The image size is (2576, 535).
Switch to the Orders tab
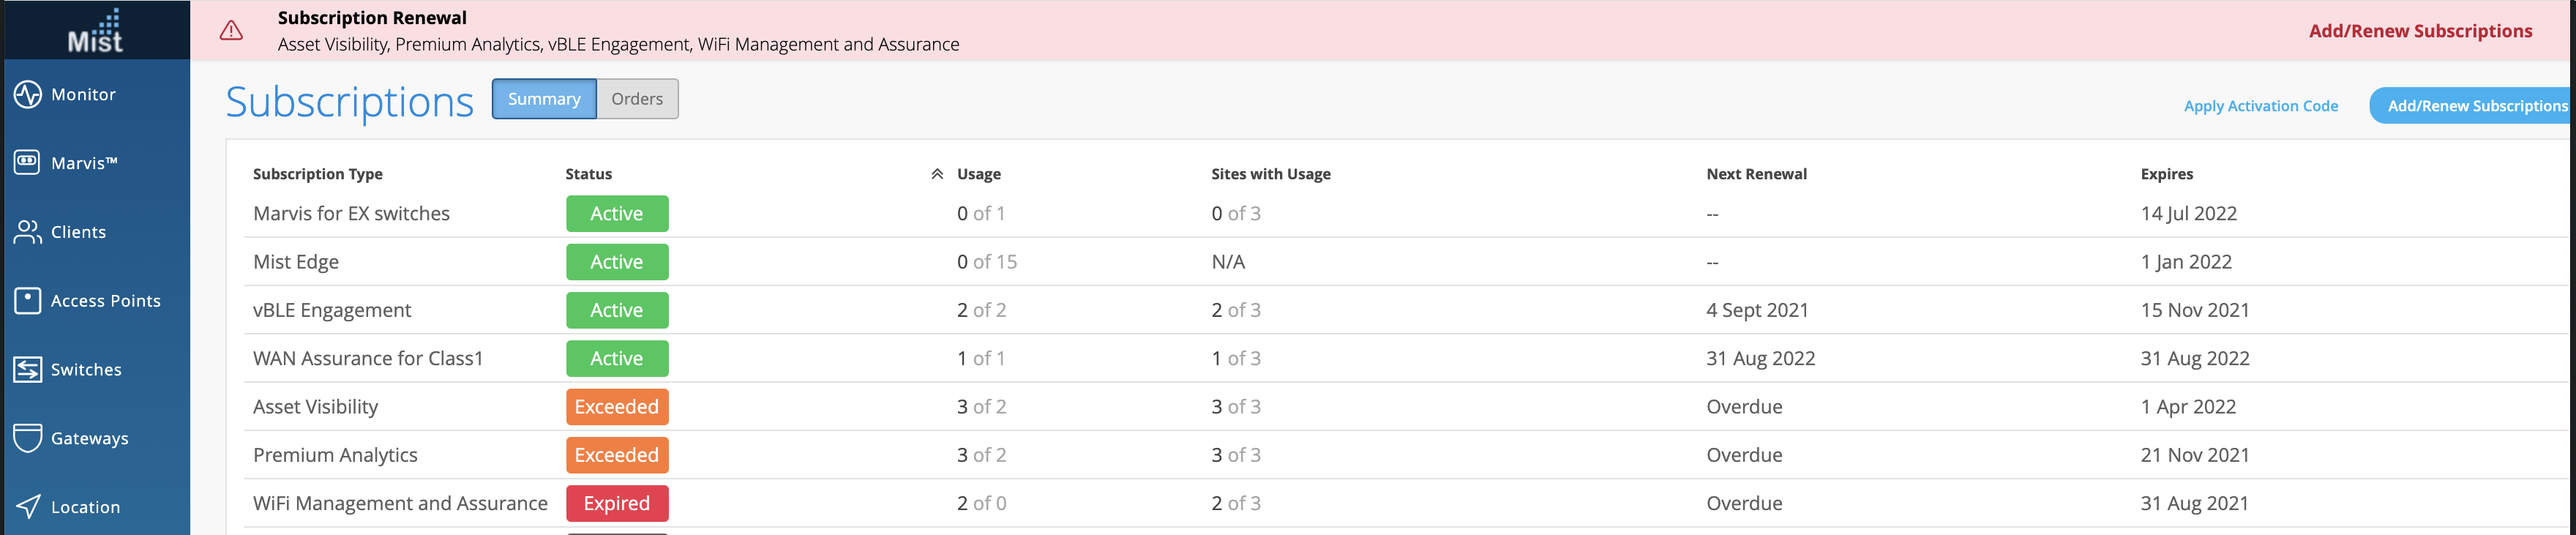637,99
